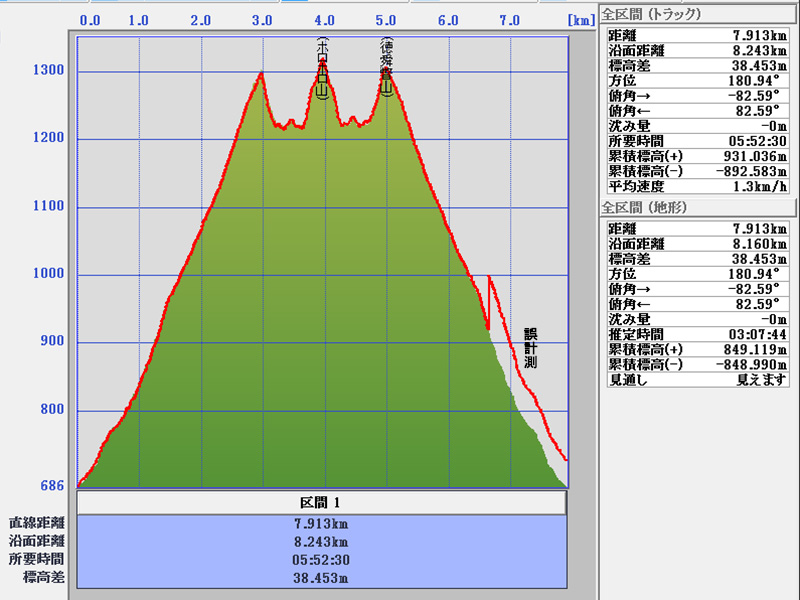Click the 4.0 km distance axis tick
Image resolution: width=800 pixels, height=600 pixels.
[x=324, y=20]
